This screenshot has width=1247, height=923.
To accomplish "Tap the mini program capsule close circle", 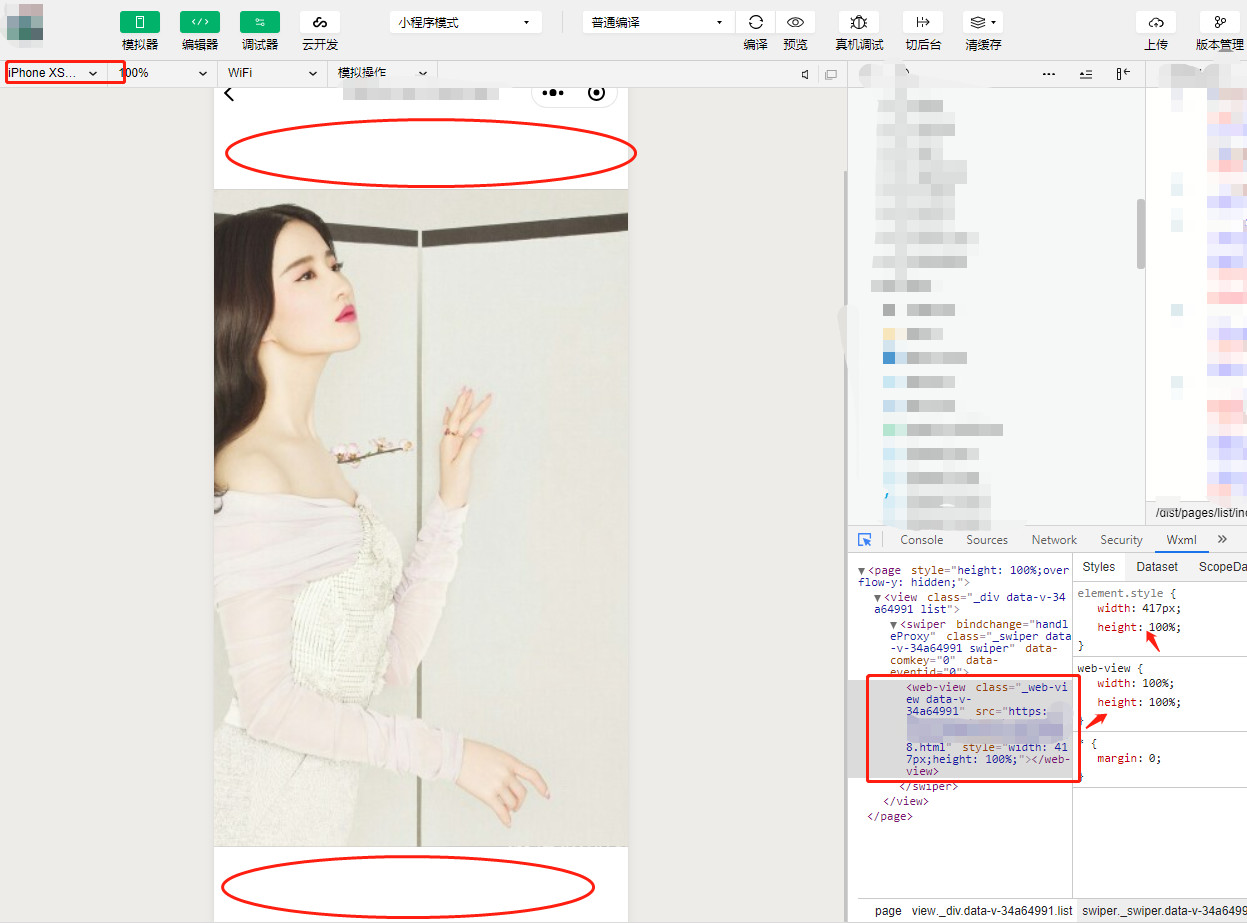I will (597, 93).
